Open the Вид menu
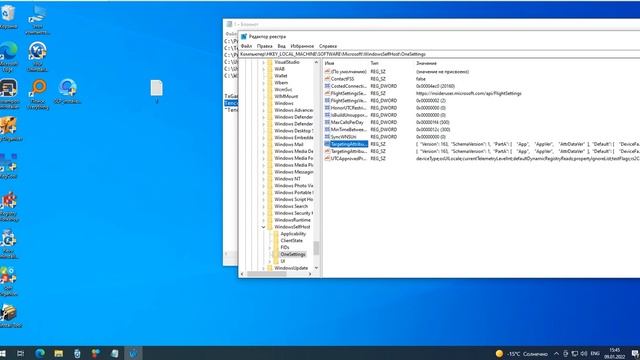This screenshot has width=640, height=360. (282, 46)
